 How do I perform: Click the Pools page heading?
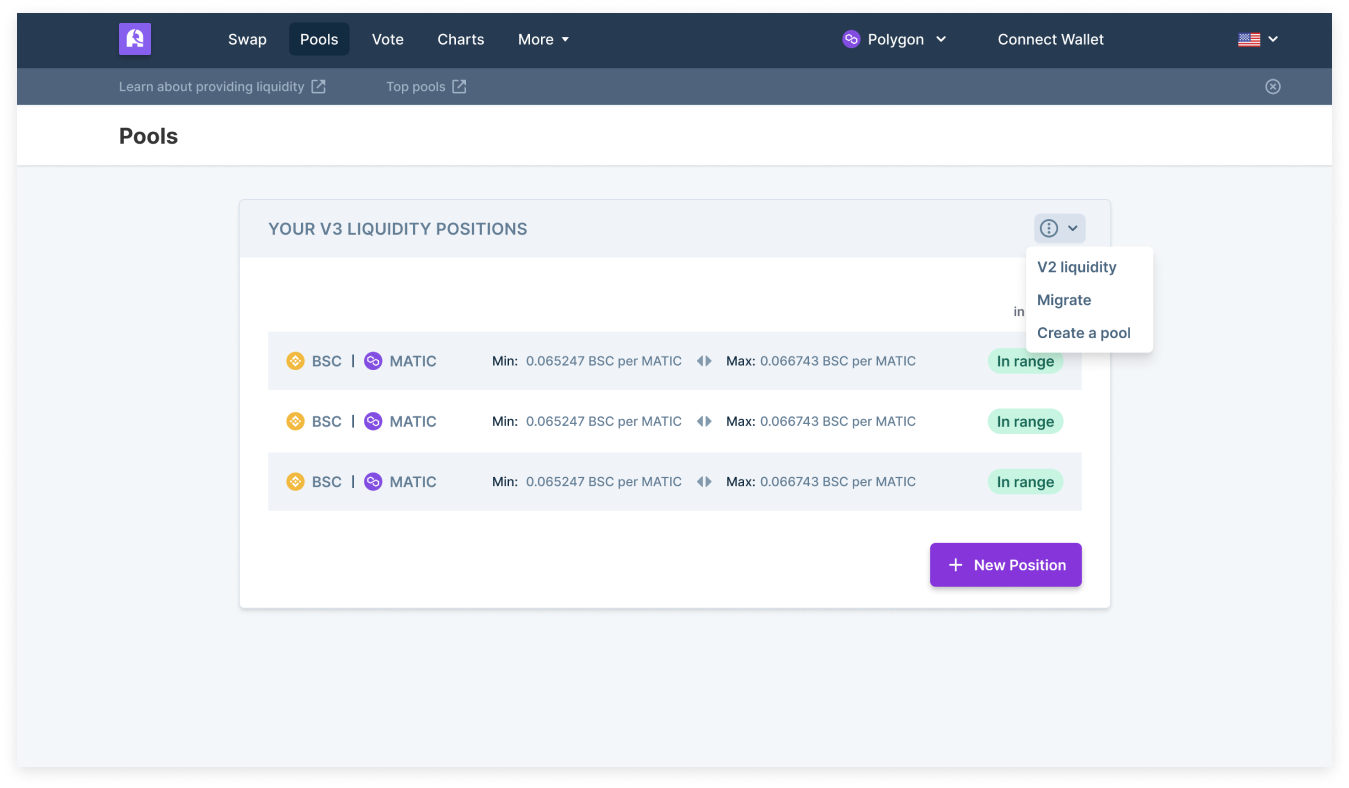coord(148,136)
